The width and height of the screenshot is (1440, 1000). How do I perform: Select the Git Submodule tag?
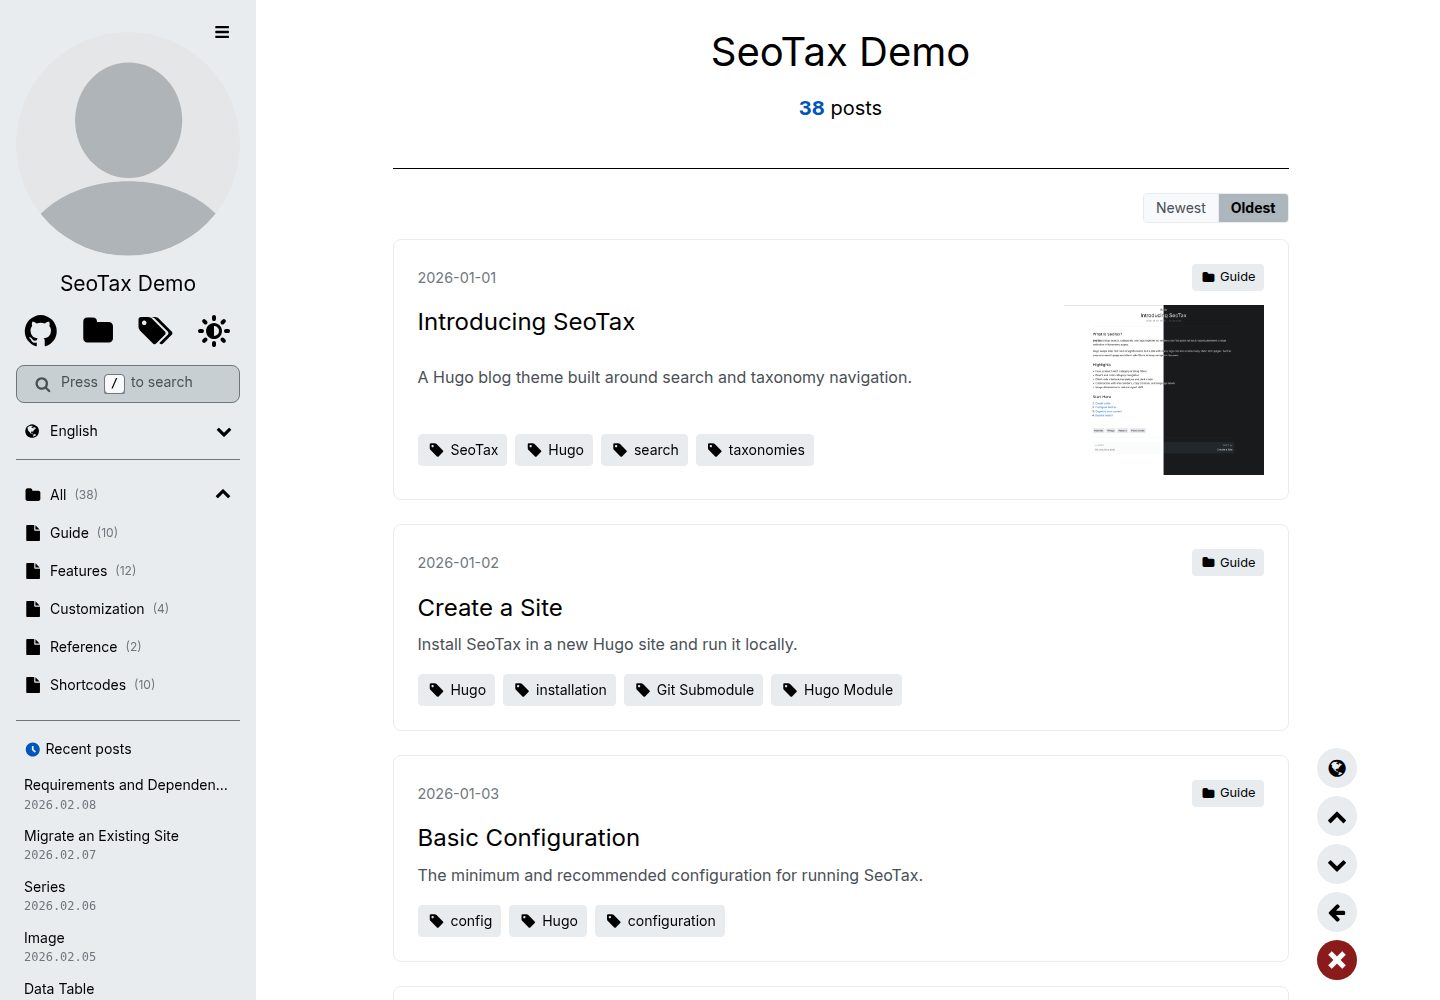tap(693, 690)
